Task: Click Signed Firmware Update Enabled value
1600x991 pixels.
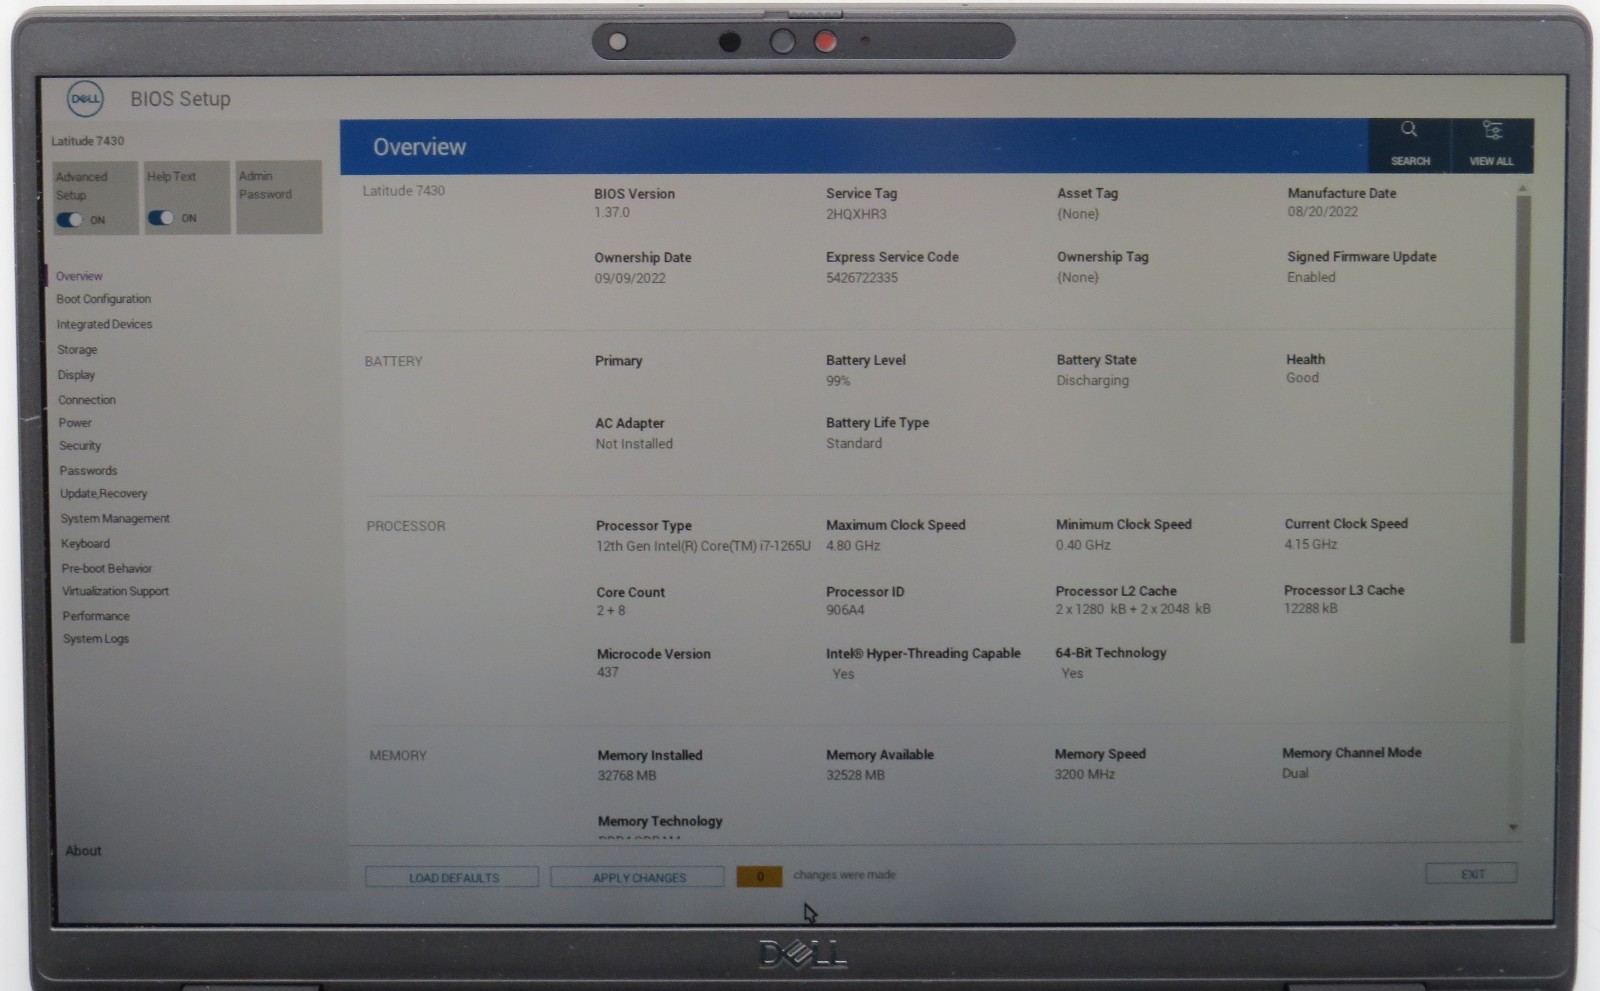Action: pyautogui.click(x=1311, y=277)
